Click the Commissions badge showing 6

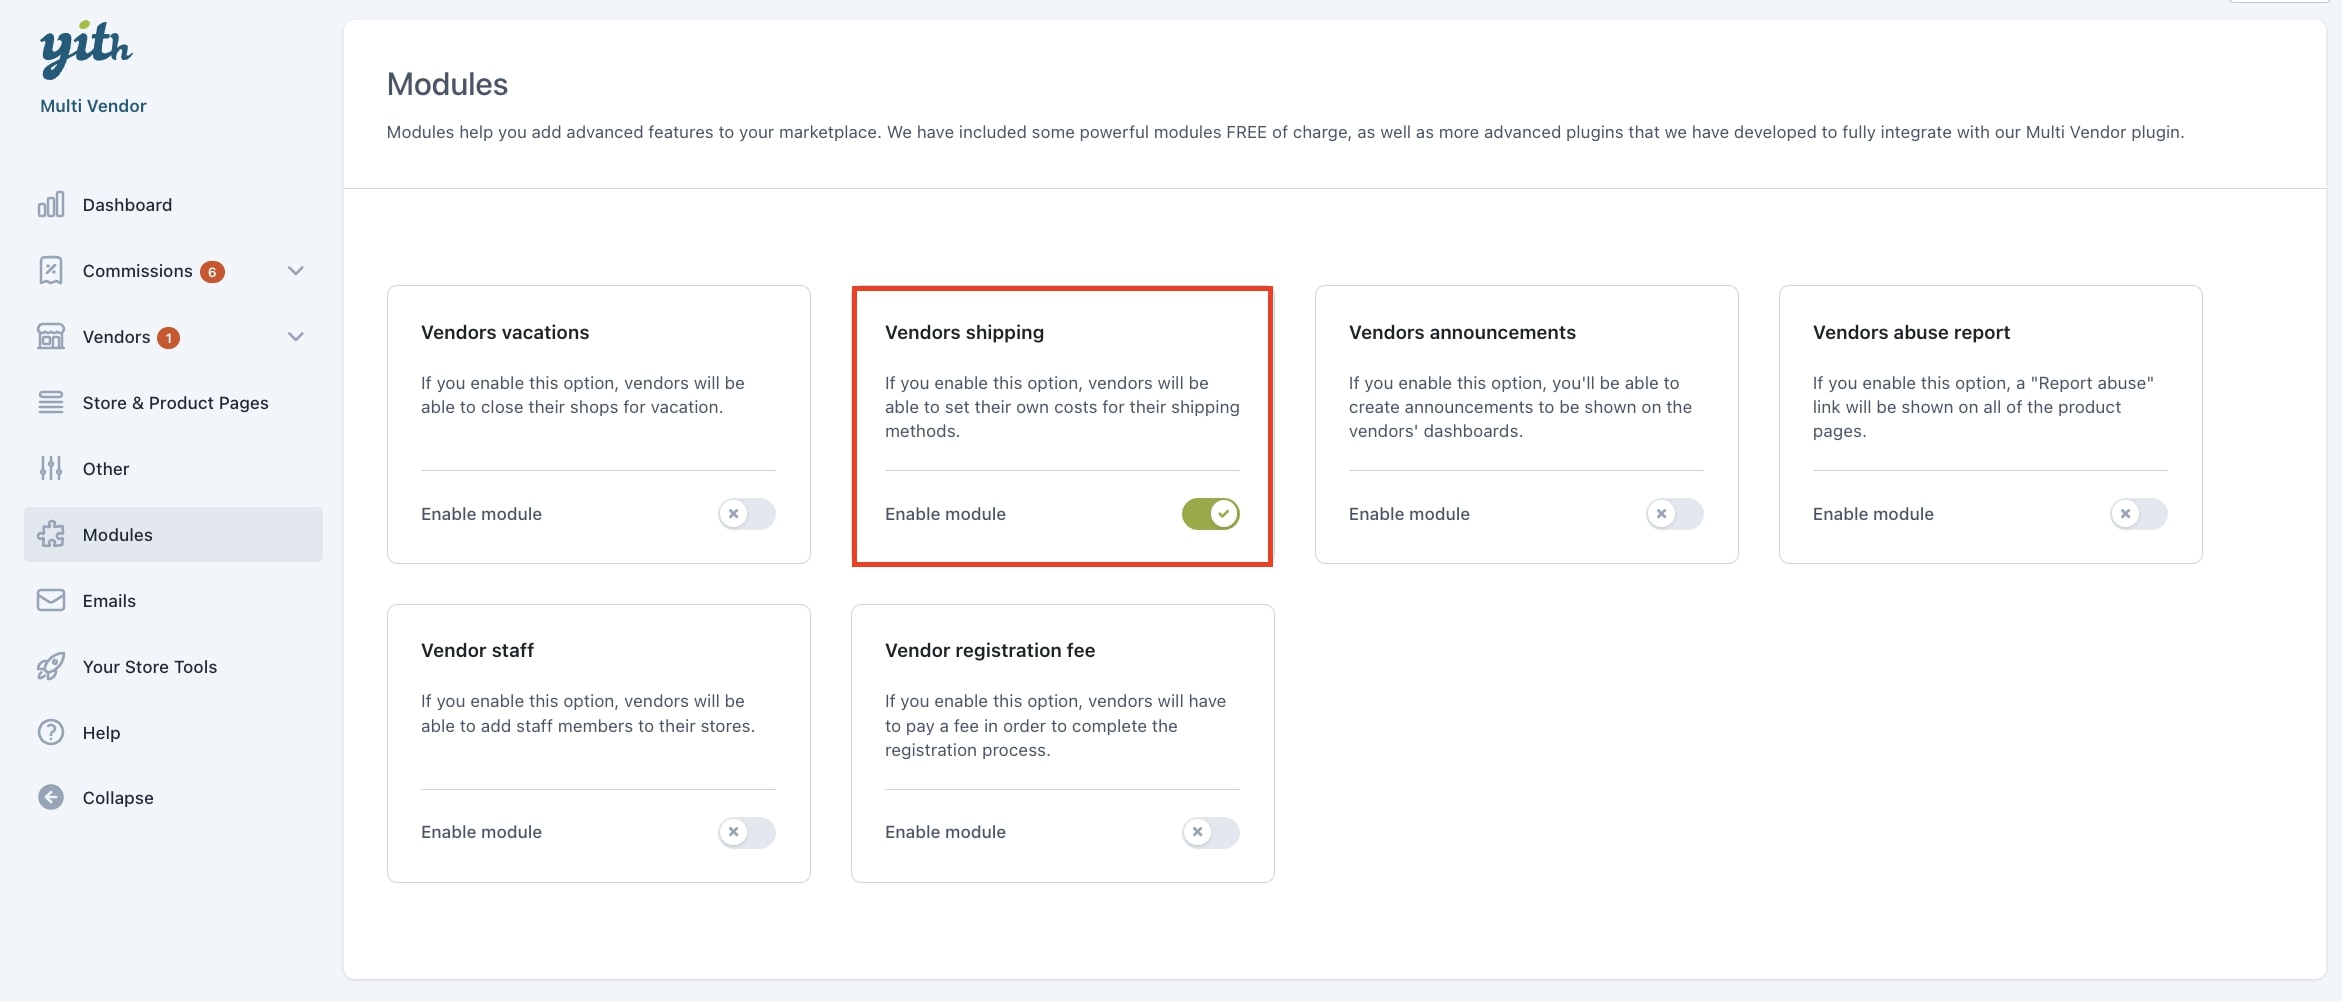(212, 272)
